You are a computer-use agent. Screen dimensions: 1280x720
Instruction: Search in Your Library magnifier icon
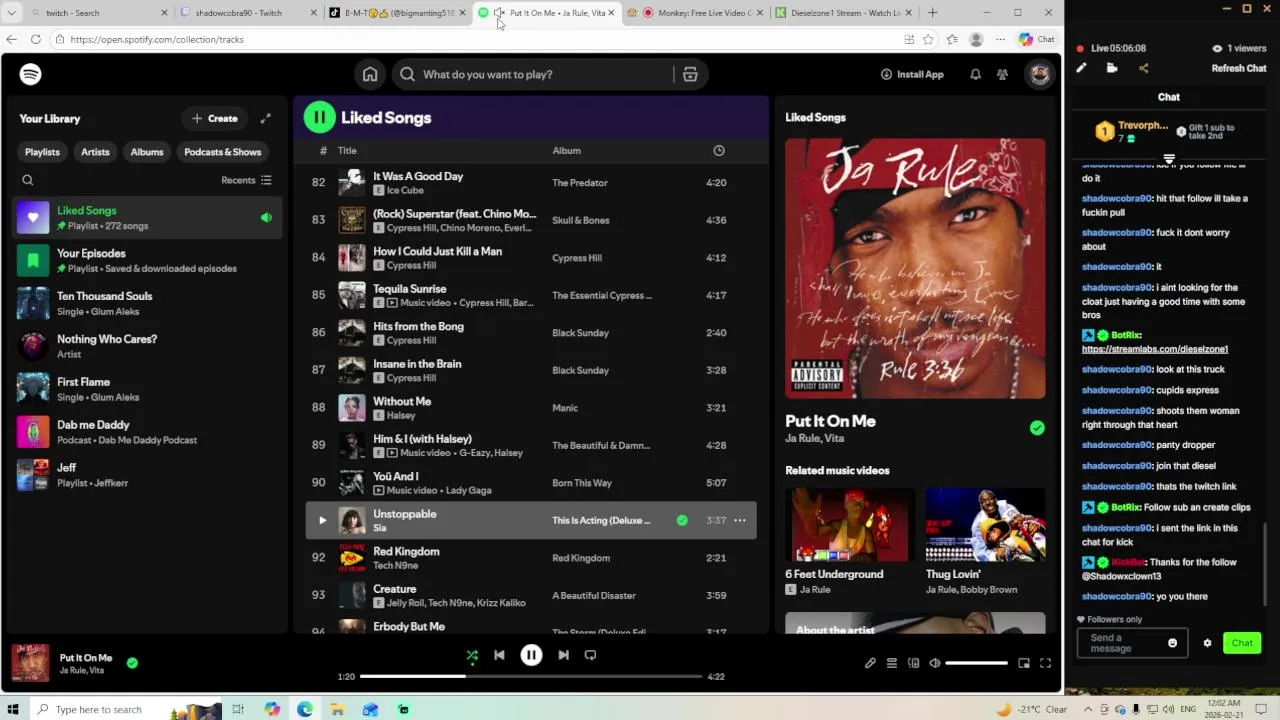pyautogui.click(x=28, y=180)
